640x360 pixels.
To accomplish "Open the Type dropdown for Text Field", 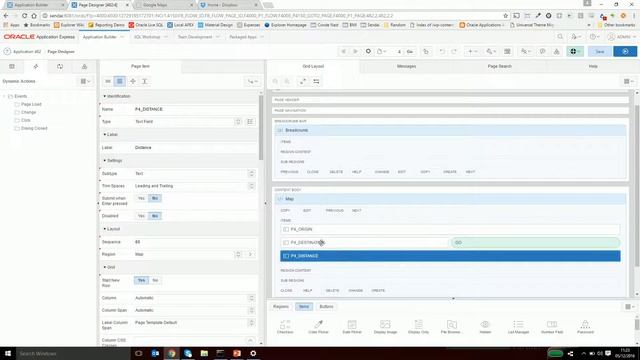I will [238, 122].
